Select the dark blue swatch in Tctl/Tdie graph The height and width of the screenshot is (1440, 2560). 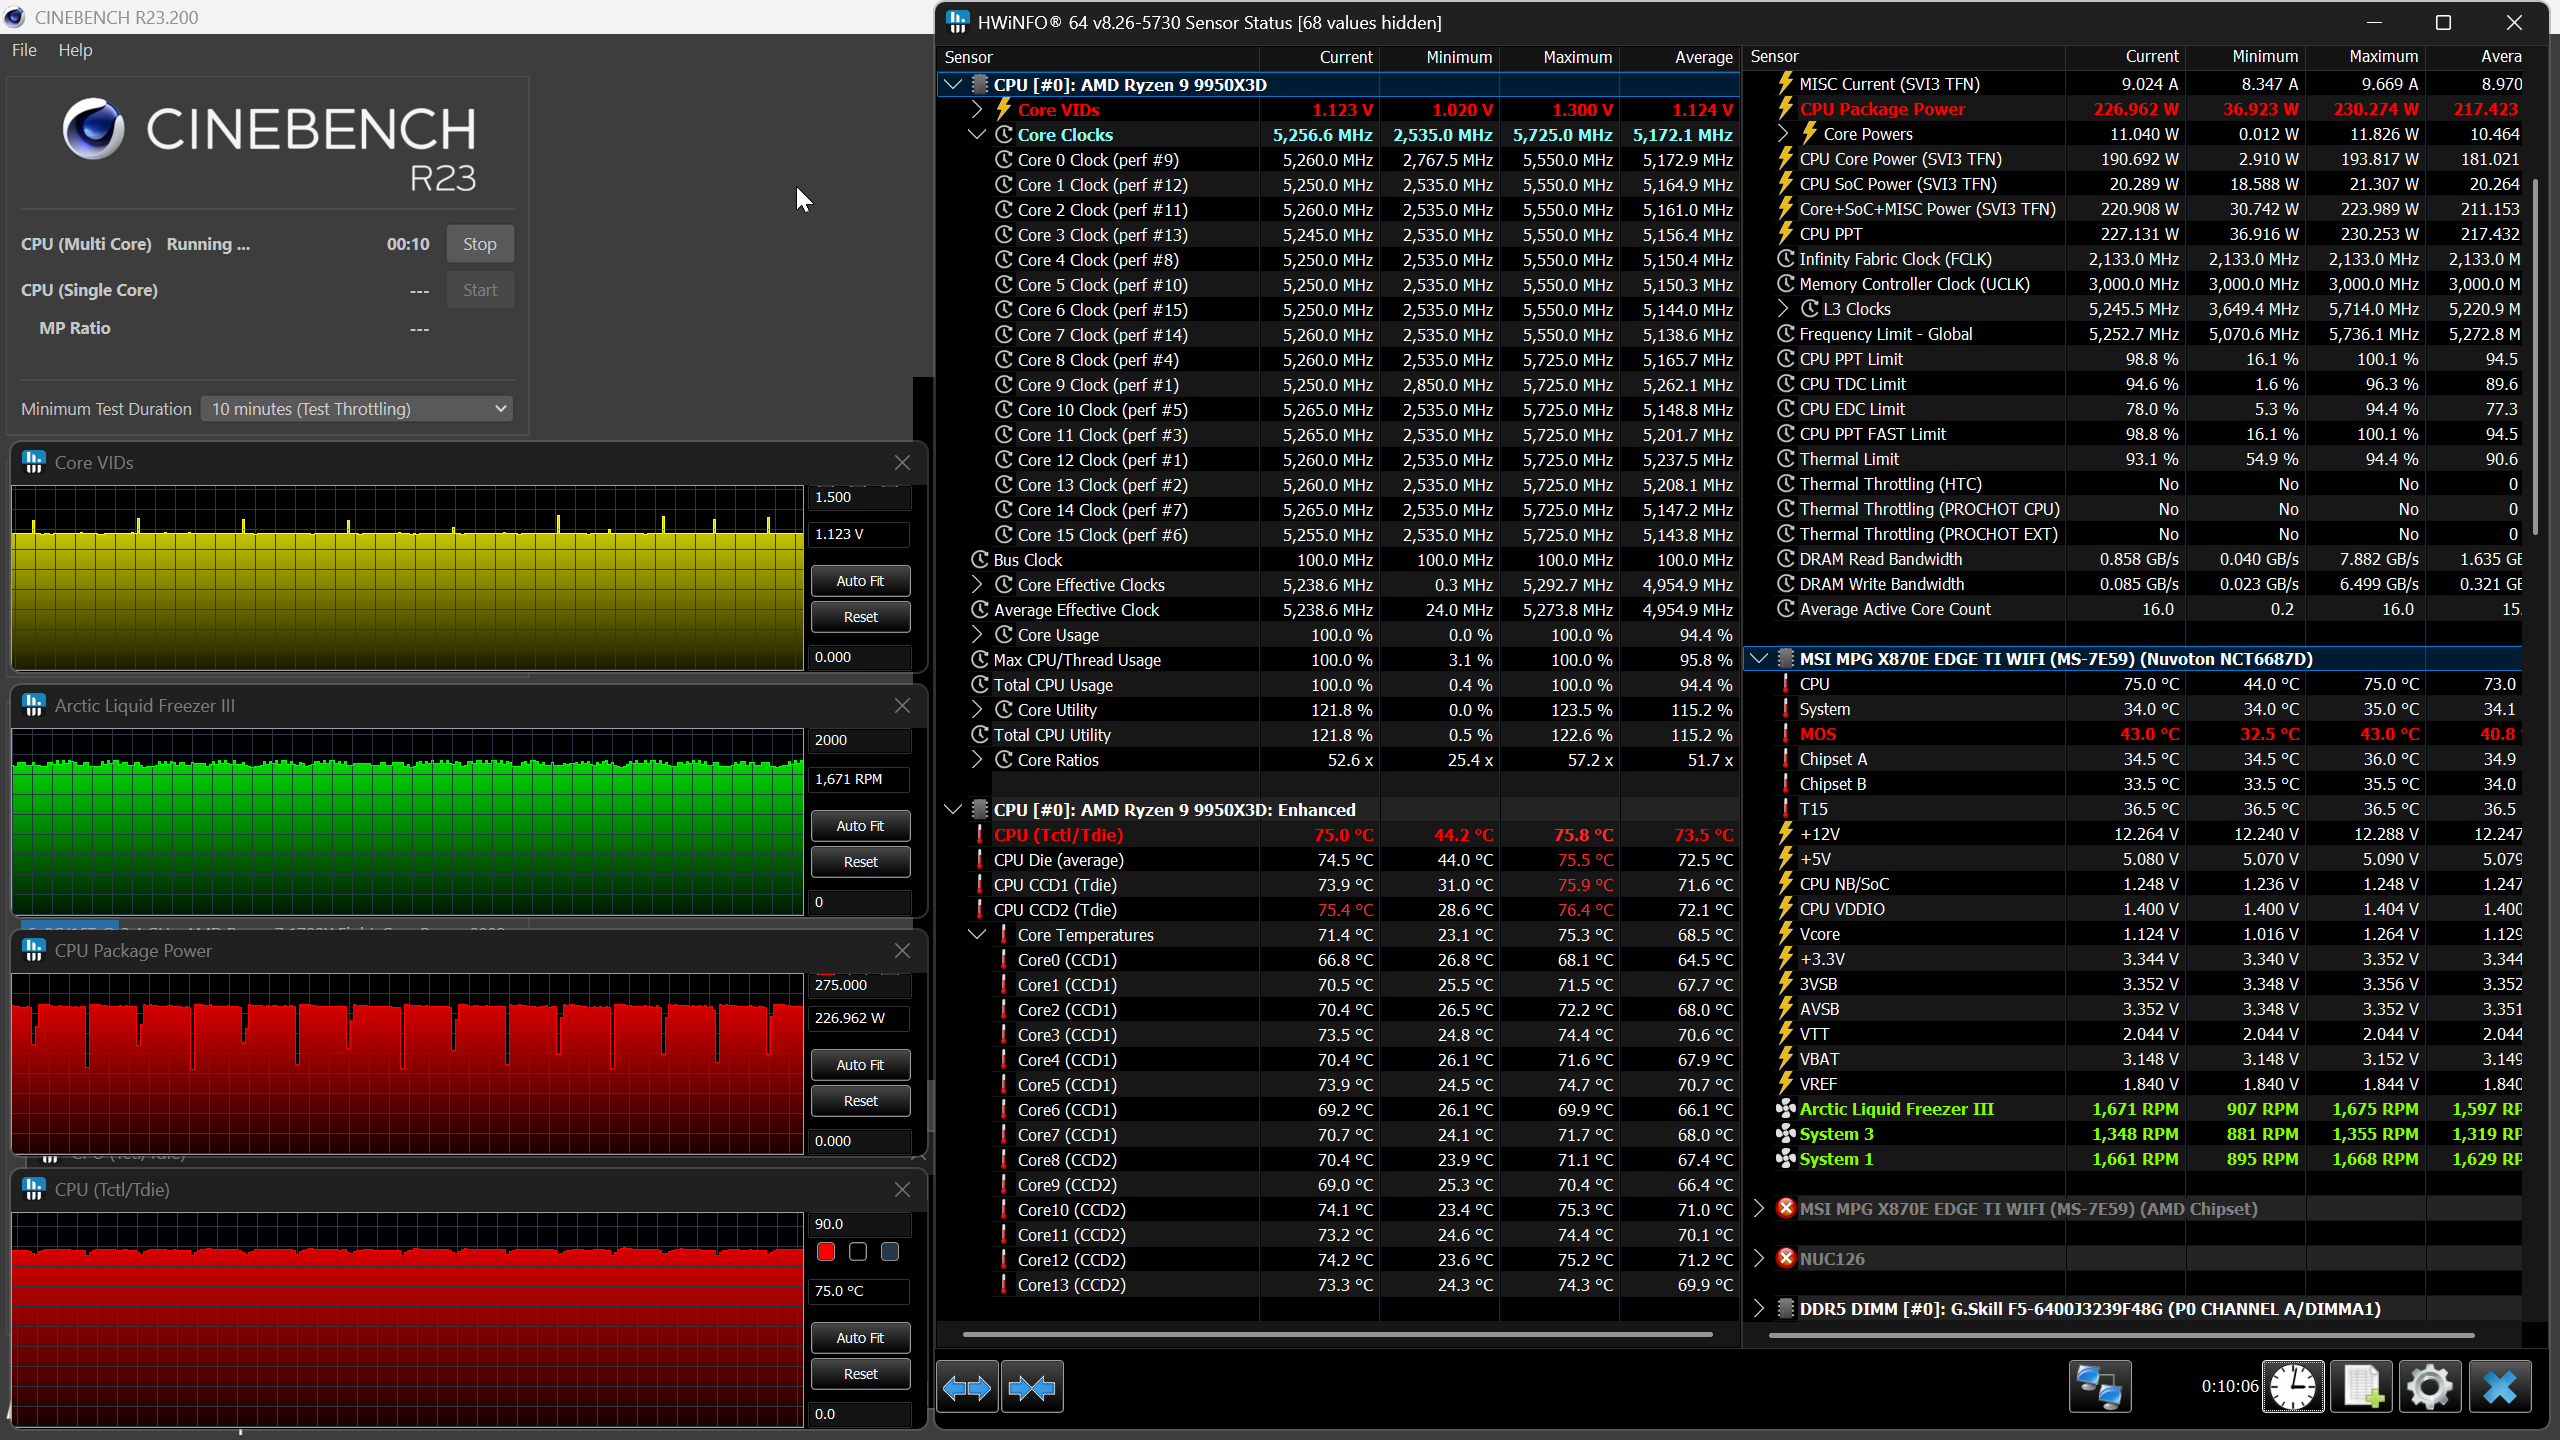tap(890, 1252)
